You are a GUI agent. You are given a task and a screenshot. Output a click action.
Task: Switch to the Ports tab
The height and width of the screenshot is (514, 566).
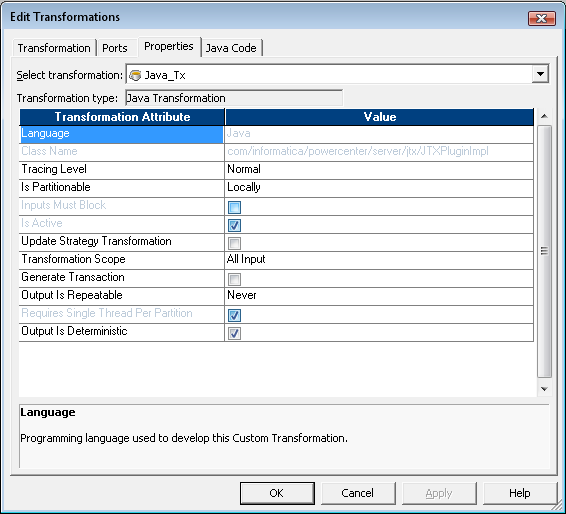115,48
